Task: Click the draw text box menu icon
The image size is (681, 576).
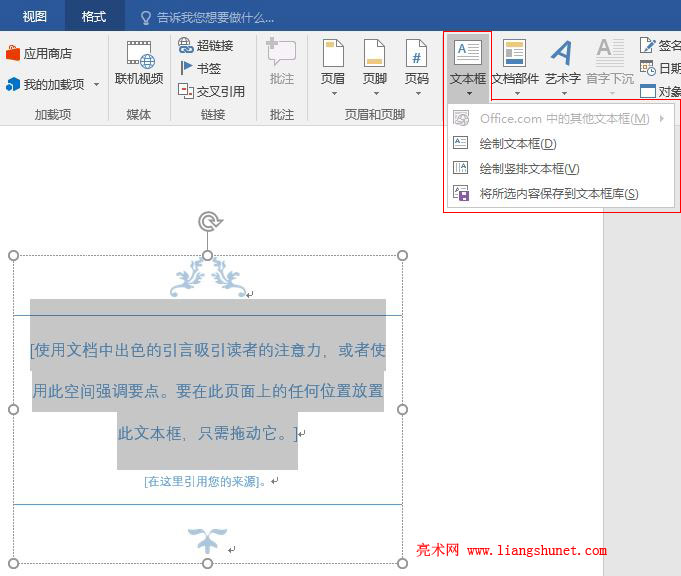Action: coord(460,142)
